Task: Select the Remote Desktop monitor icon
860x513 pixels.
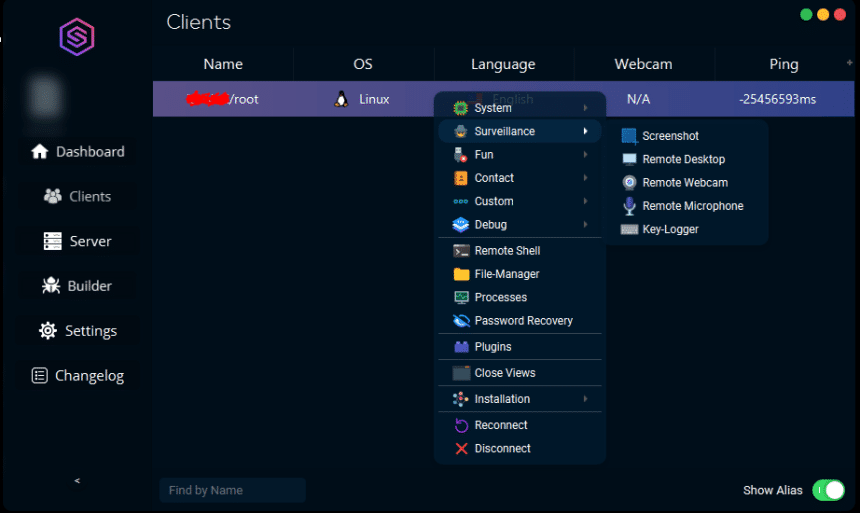Action: point(629,159)
